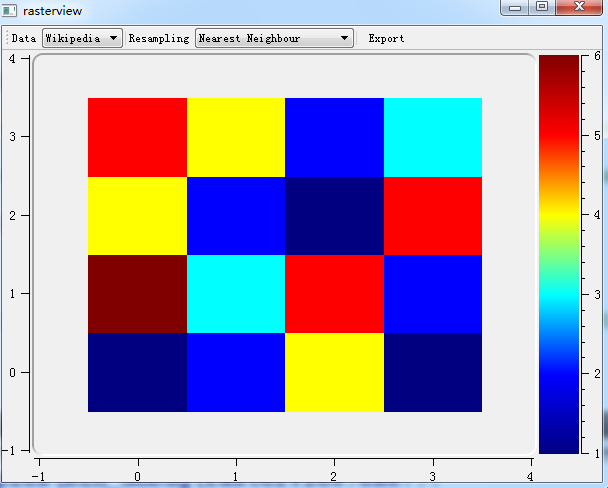
Task: Select the dark navy bottom of colorbar
Action: [x=558, y=440]
